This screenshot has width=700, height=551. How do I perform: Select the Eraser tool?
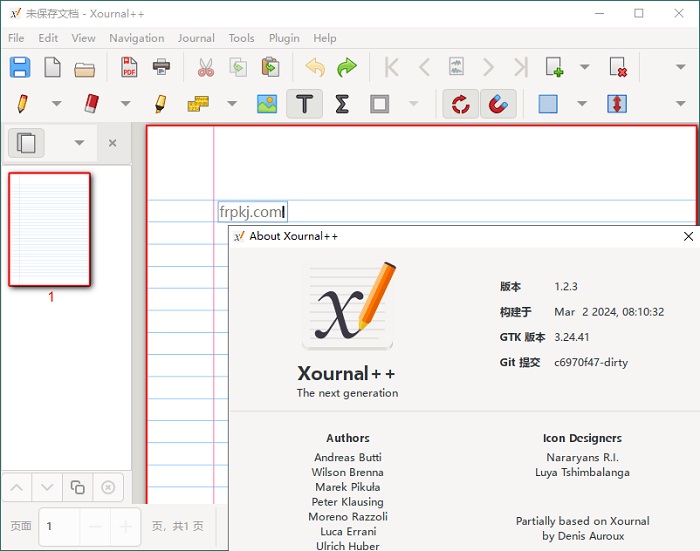(92, 104)
